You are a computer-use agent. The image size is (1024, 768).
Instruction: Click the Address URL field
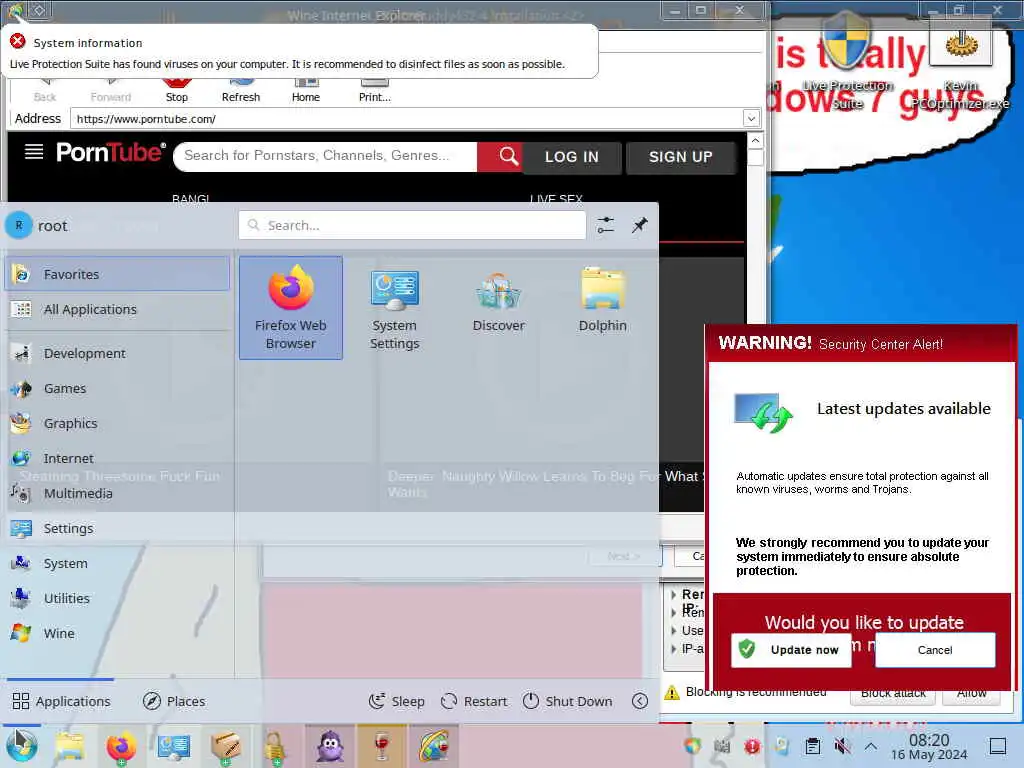(x=407, y=119)
